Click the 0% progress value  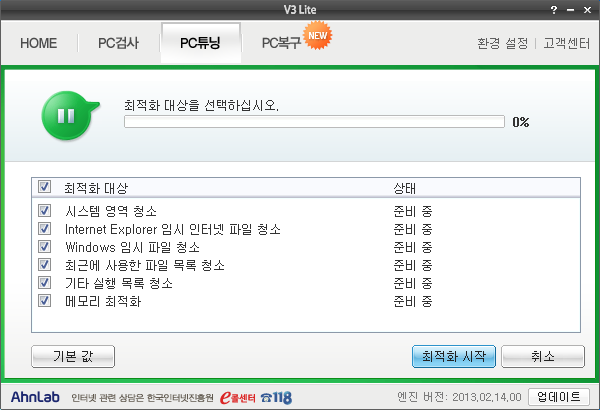coord(521,122)
